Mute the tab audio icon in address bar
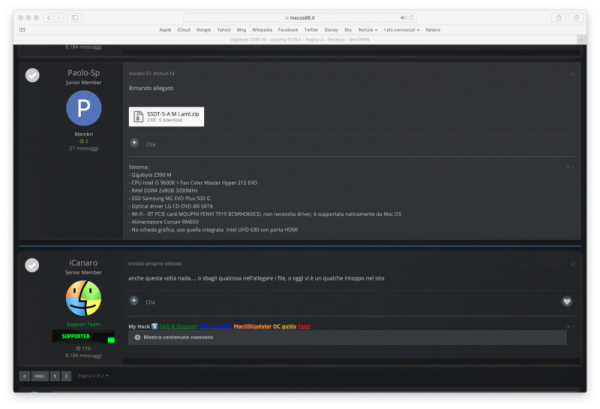This screenshot has width=600, height=409. [x=403, y=18]
